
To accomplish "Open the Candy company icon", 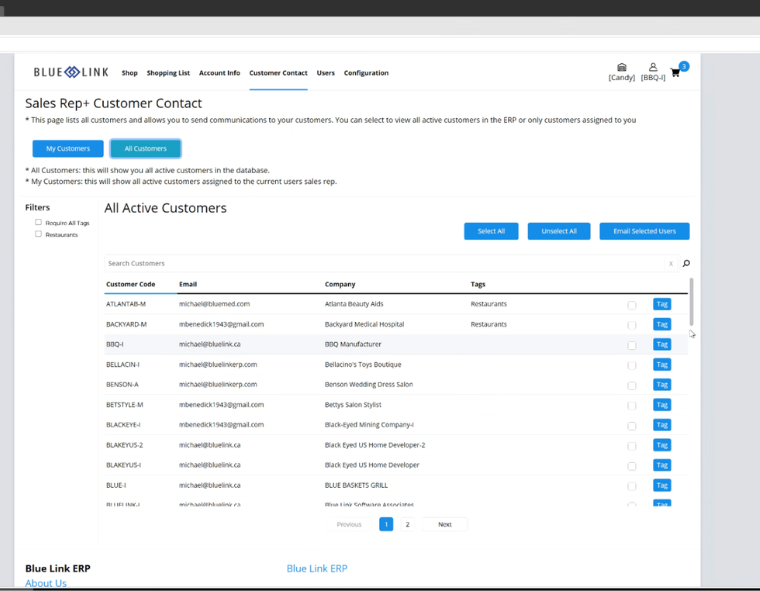I will (x=621, y=72).
